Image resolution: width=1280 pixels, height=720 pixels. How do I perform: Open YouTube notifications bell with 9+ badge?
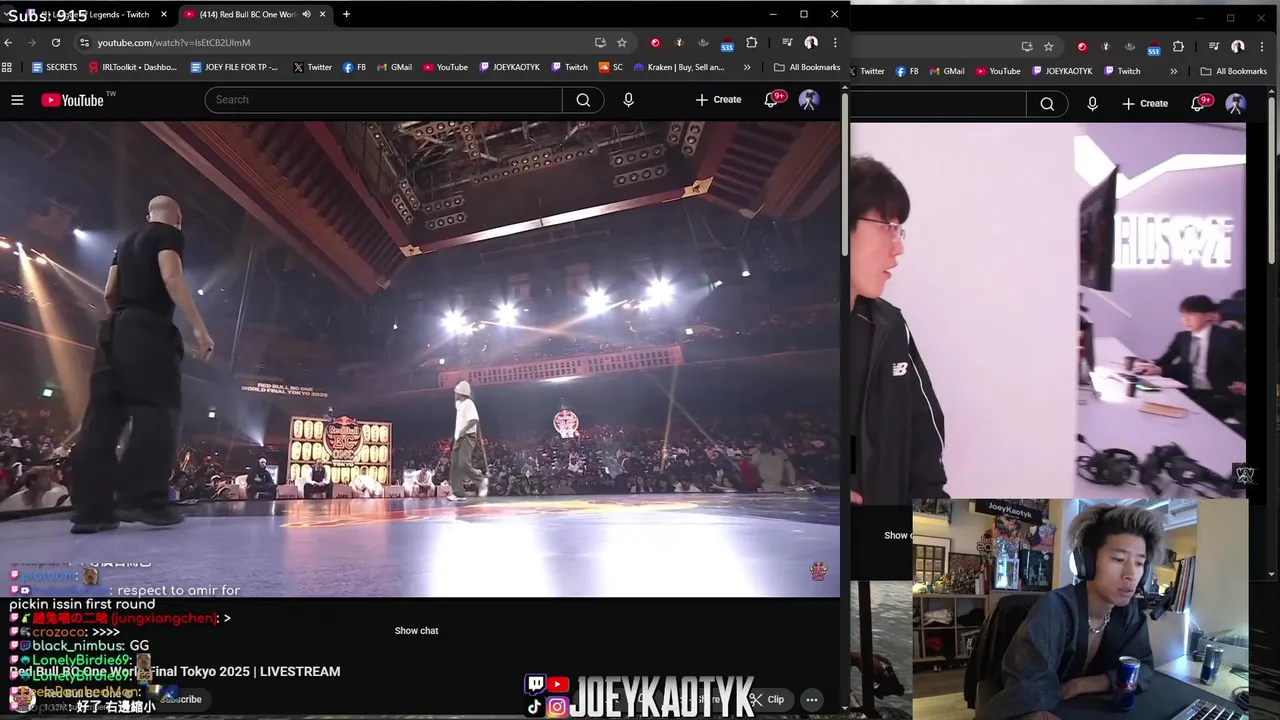tap(771, 100)
